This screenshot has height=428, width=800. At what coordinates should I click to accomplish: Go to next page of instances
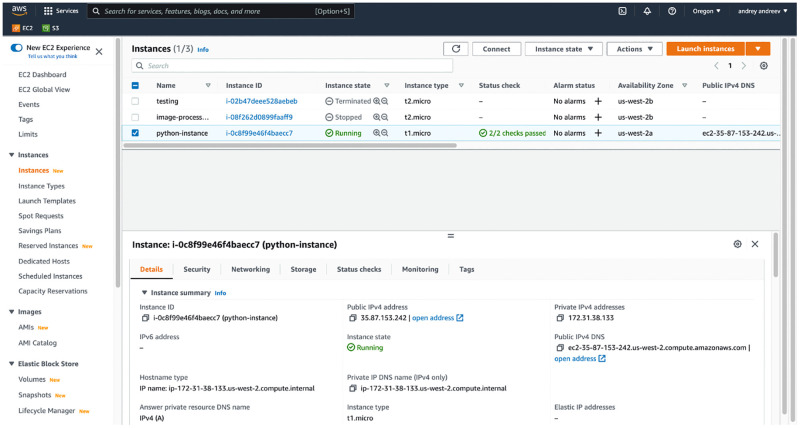click(743, 66)
